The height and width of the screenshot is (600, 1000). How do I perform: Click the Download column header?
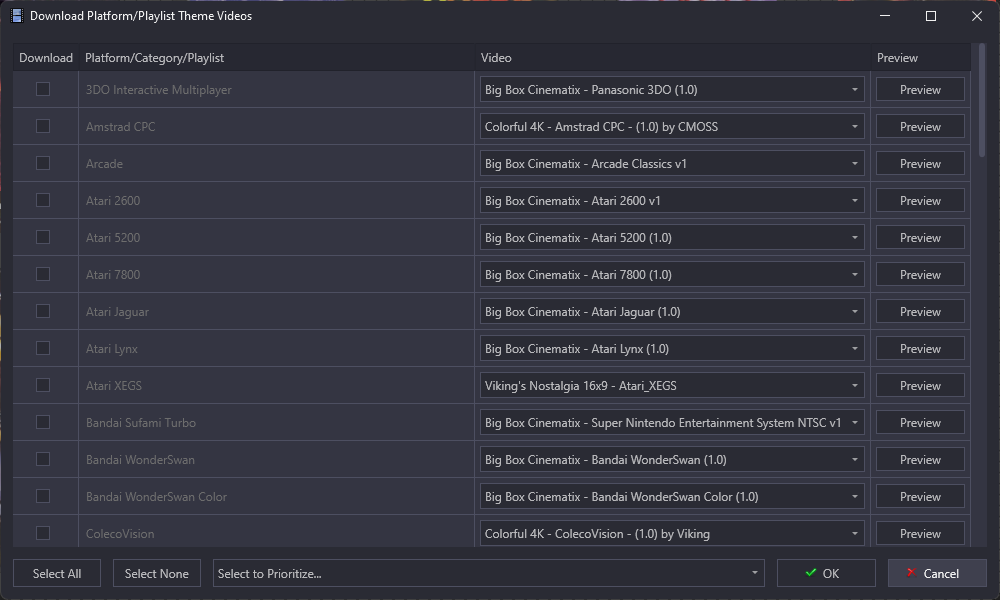point(46,57)
